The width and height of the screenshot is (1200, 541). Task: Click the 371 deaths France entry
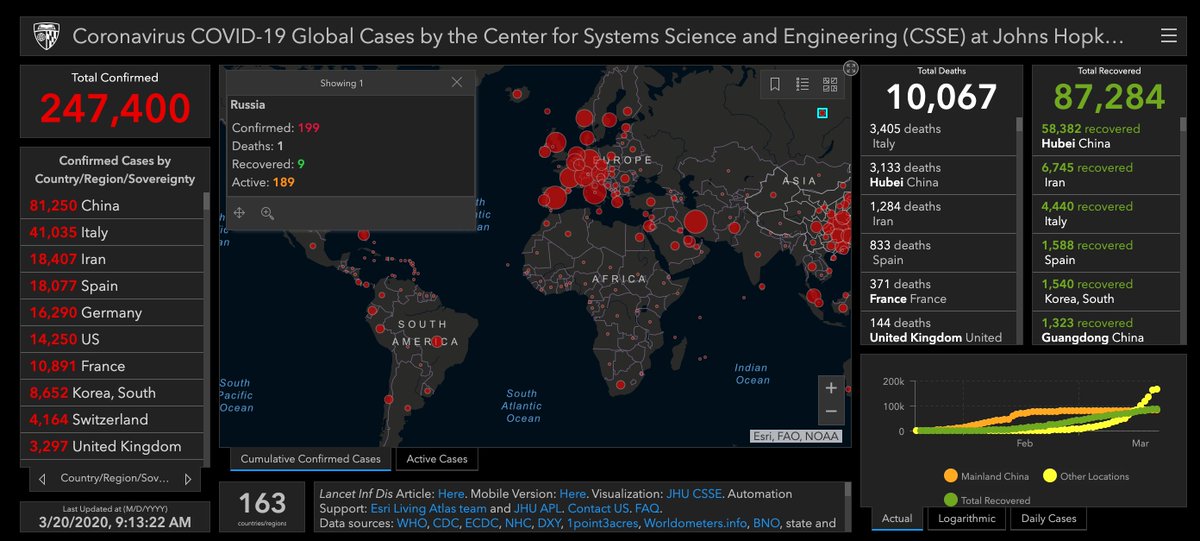tap(938, 291)
